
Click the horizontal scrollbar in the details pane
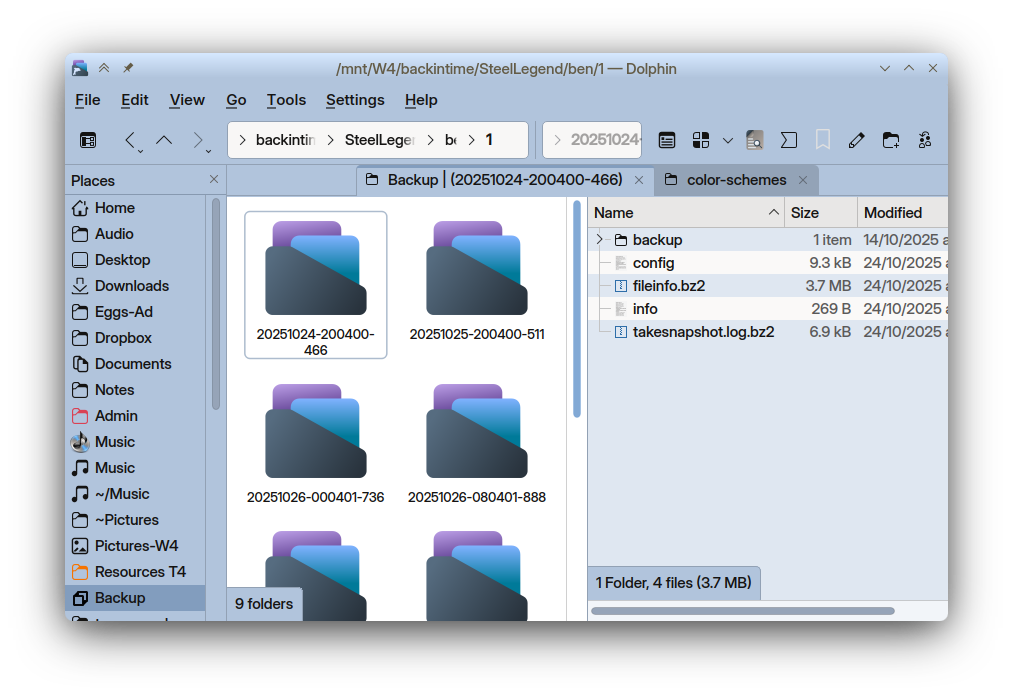tap(742, 610)
